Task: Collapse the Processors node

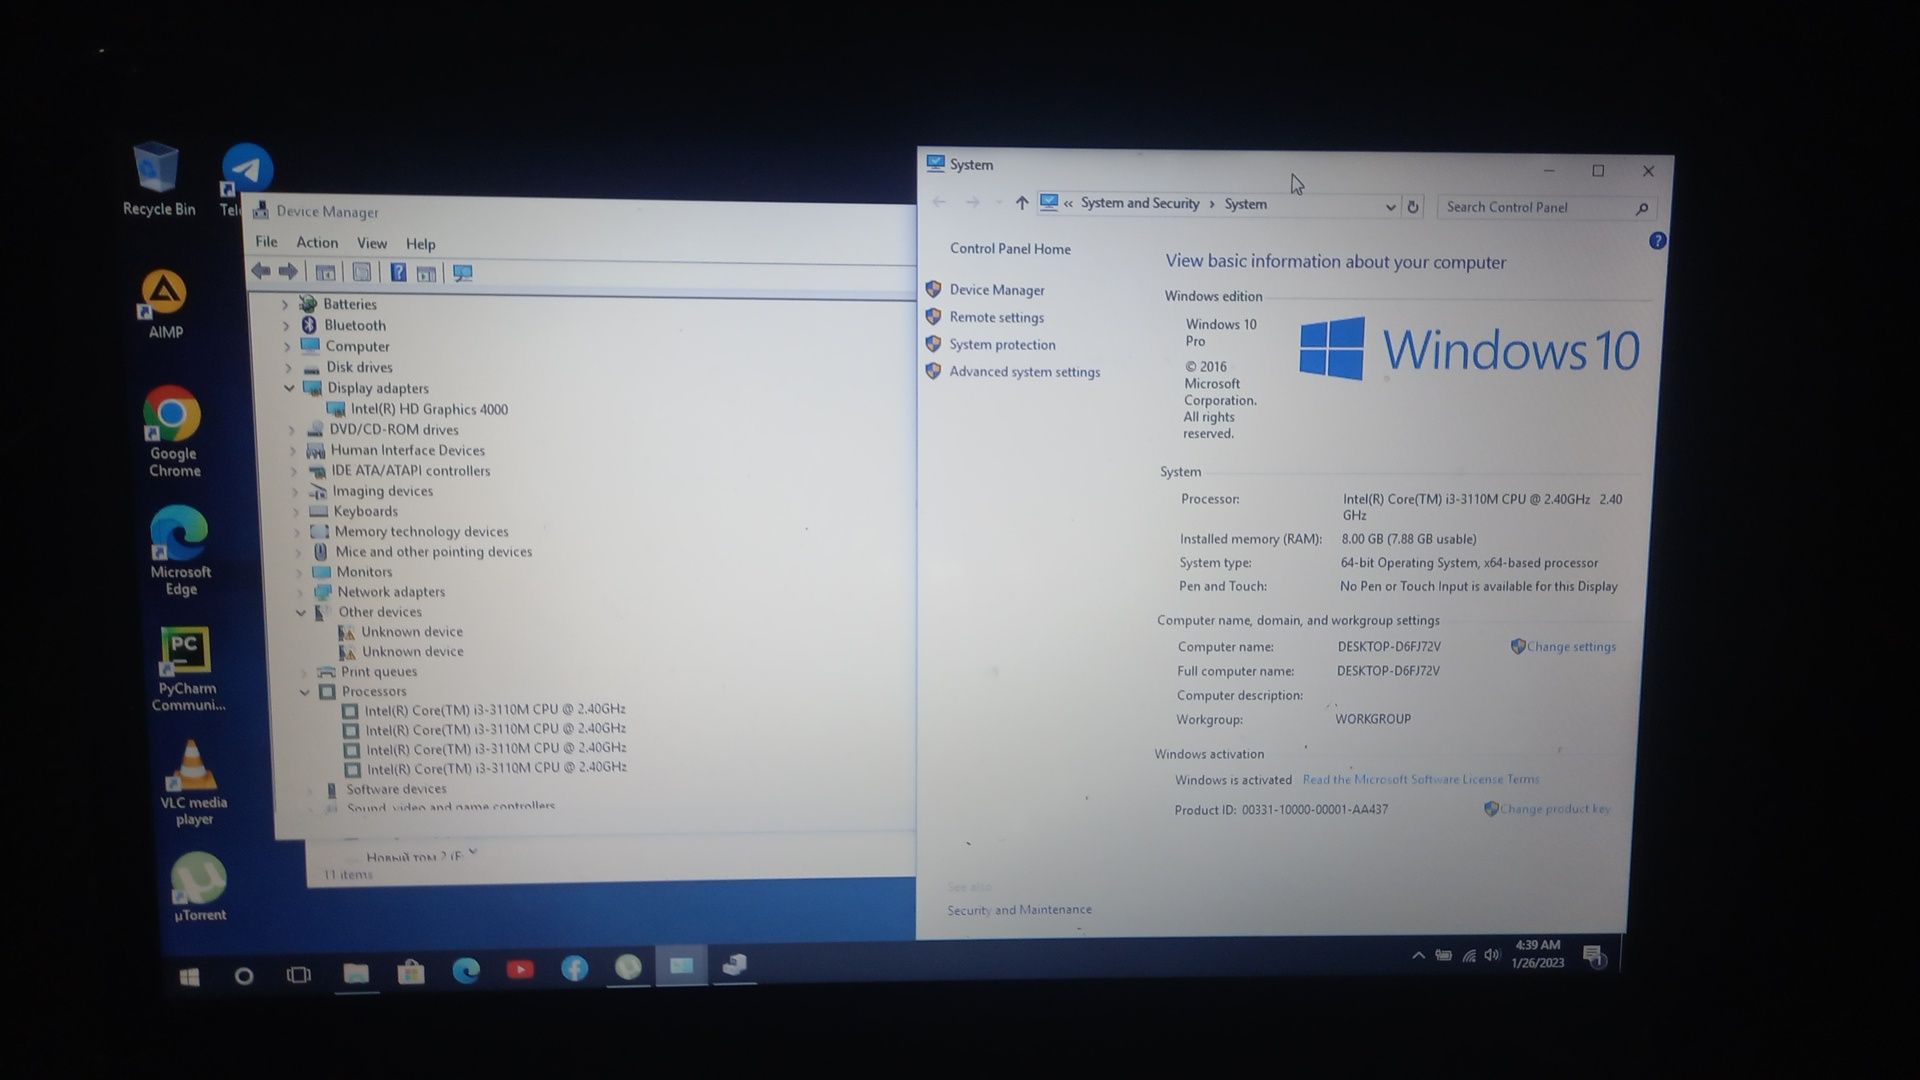Action: (x=305, y=691)
